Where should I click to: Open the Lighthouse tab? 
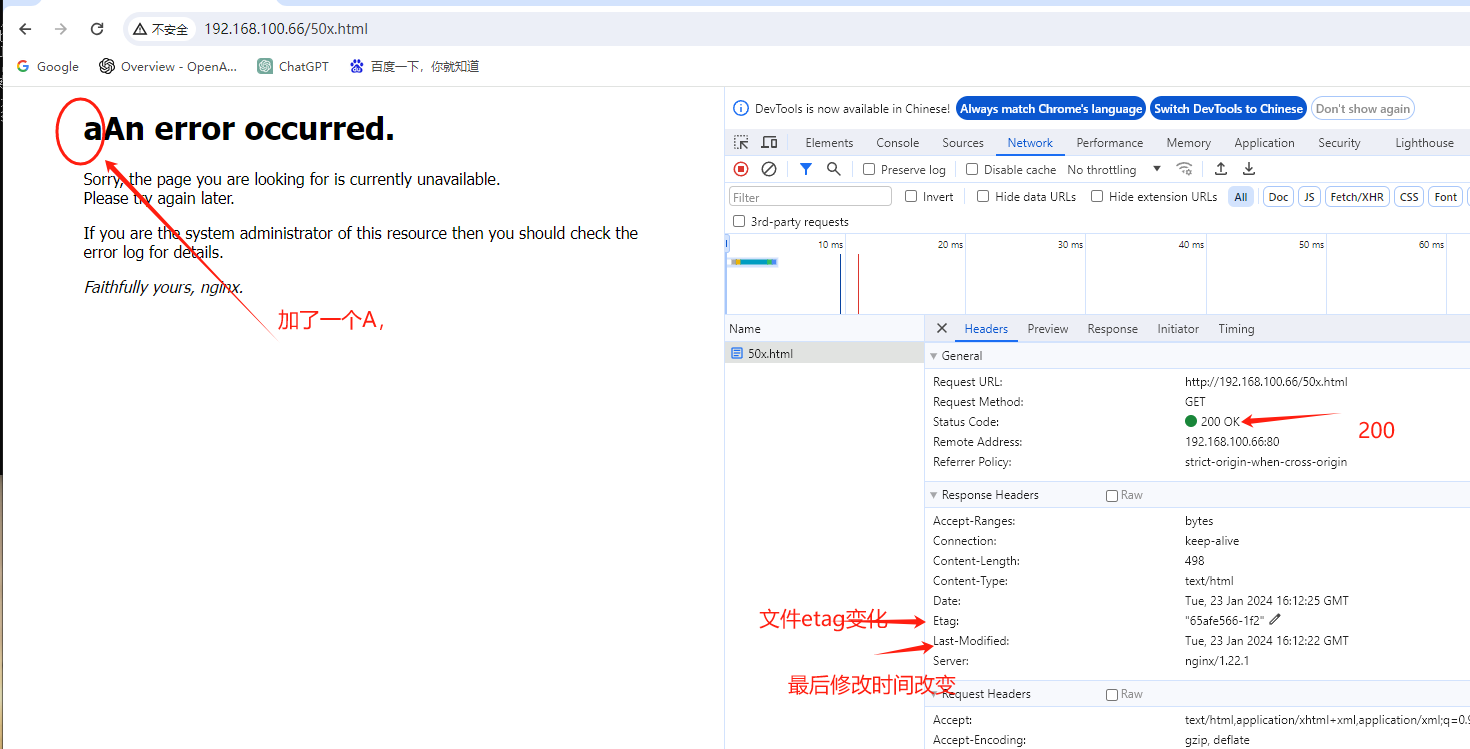coord(1424,143)
